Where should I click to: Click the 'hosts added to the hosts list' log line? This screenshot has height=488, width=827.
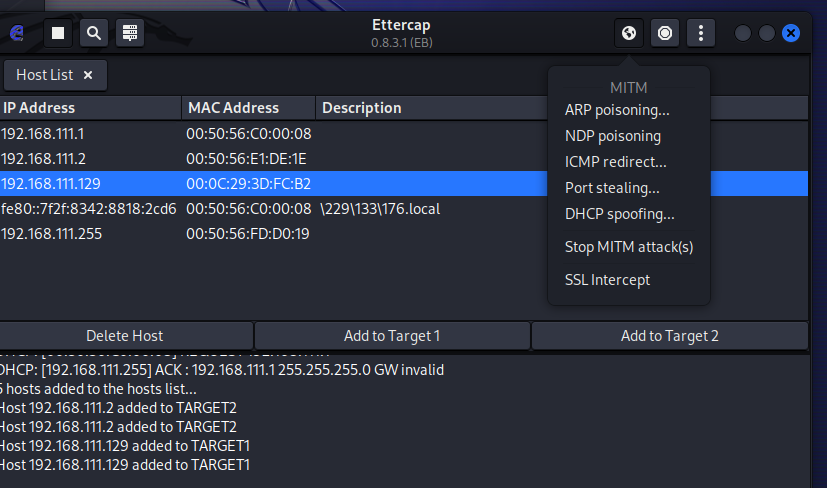(x=99, y=388)
